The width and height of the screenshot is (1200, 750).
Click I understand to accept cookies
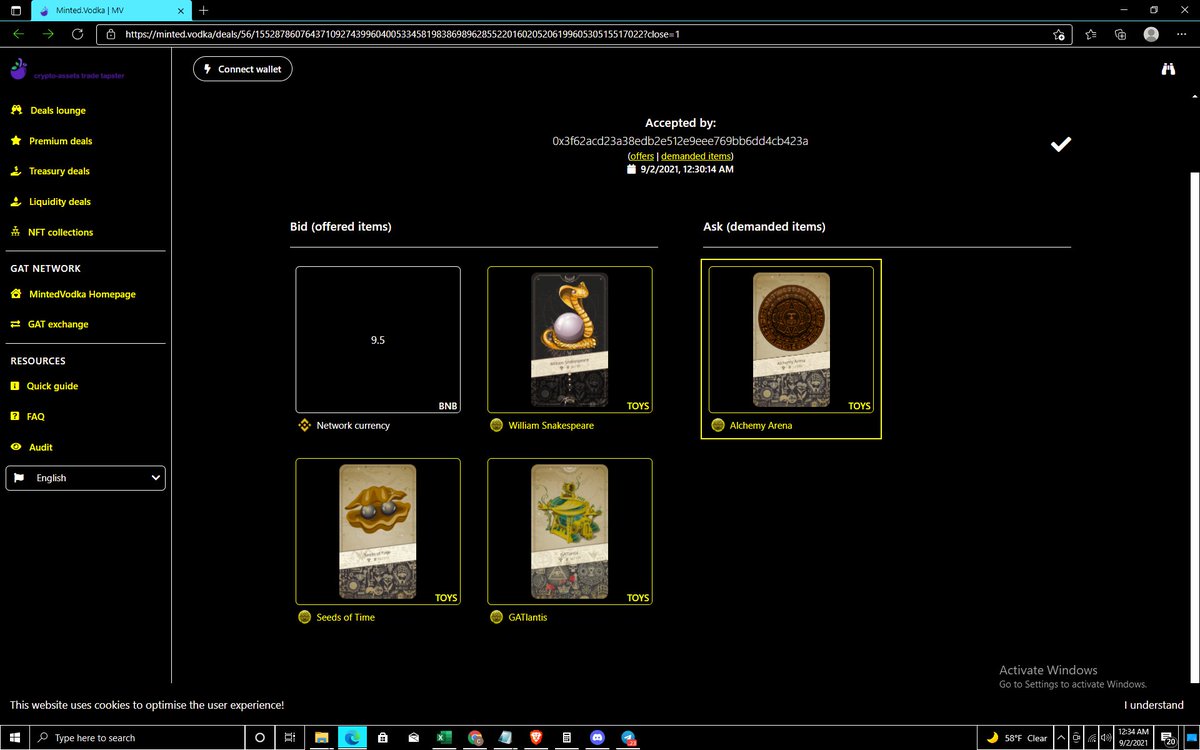[x=1153, y=705]
